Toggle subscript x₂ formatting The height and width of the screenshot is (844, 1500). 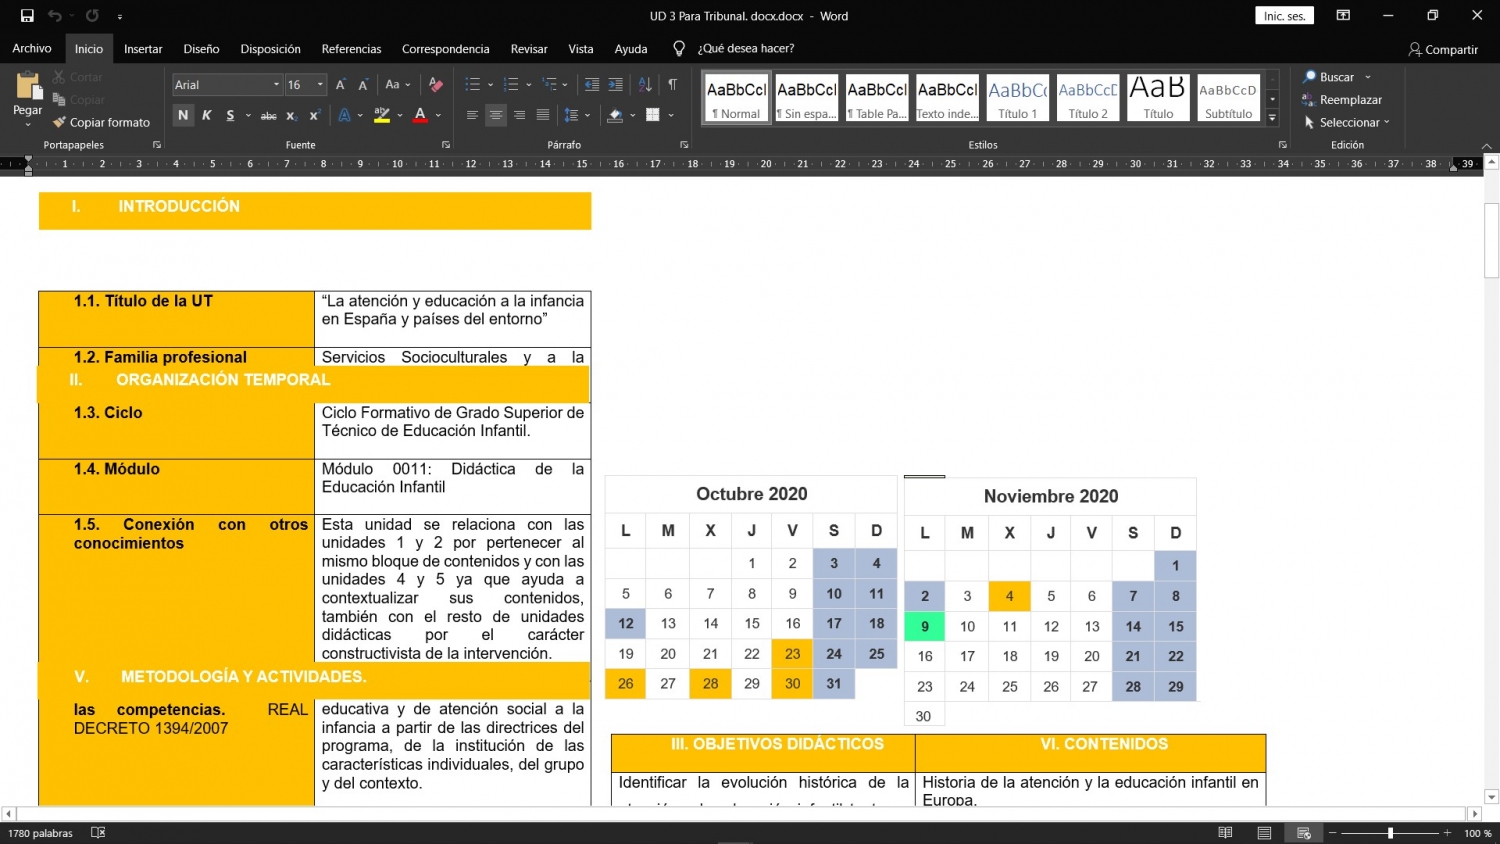pos(291,116)
